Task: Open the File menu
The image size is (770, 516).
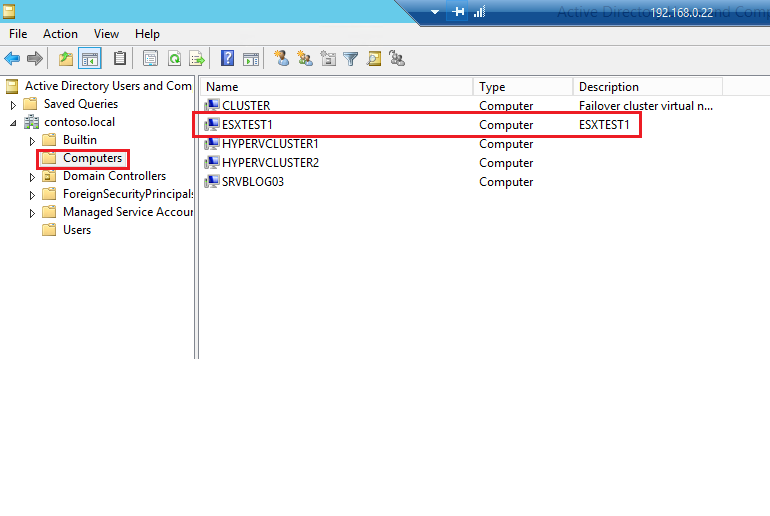Action: (x=18, y=34)
